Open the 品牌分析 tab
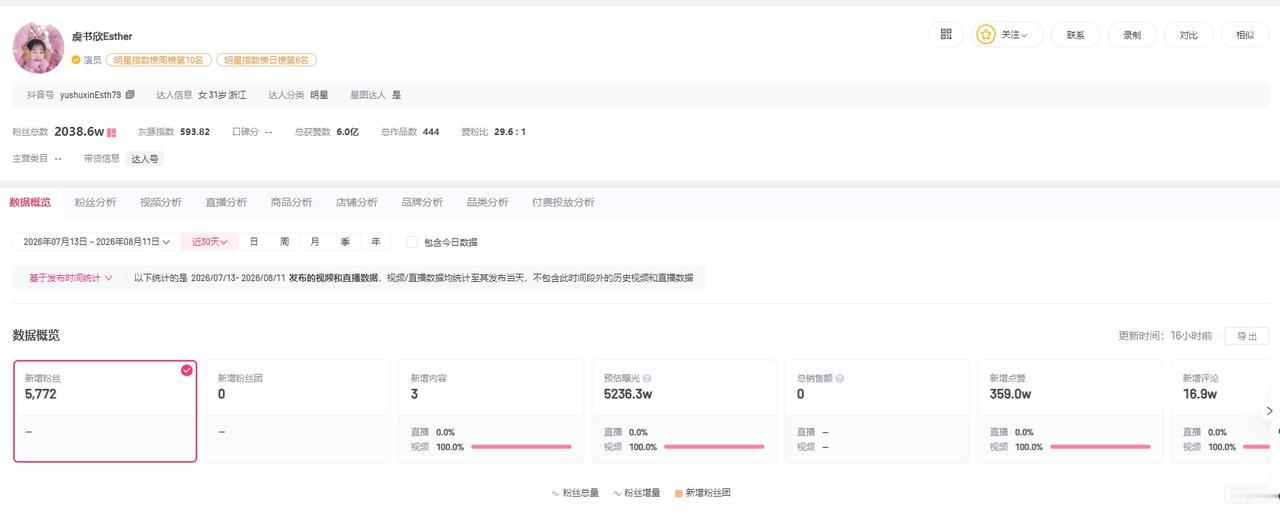 tap(422, 202)
